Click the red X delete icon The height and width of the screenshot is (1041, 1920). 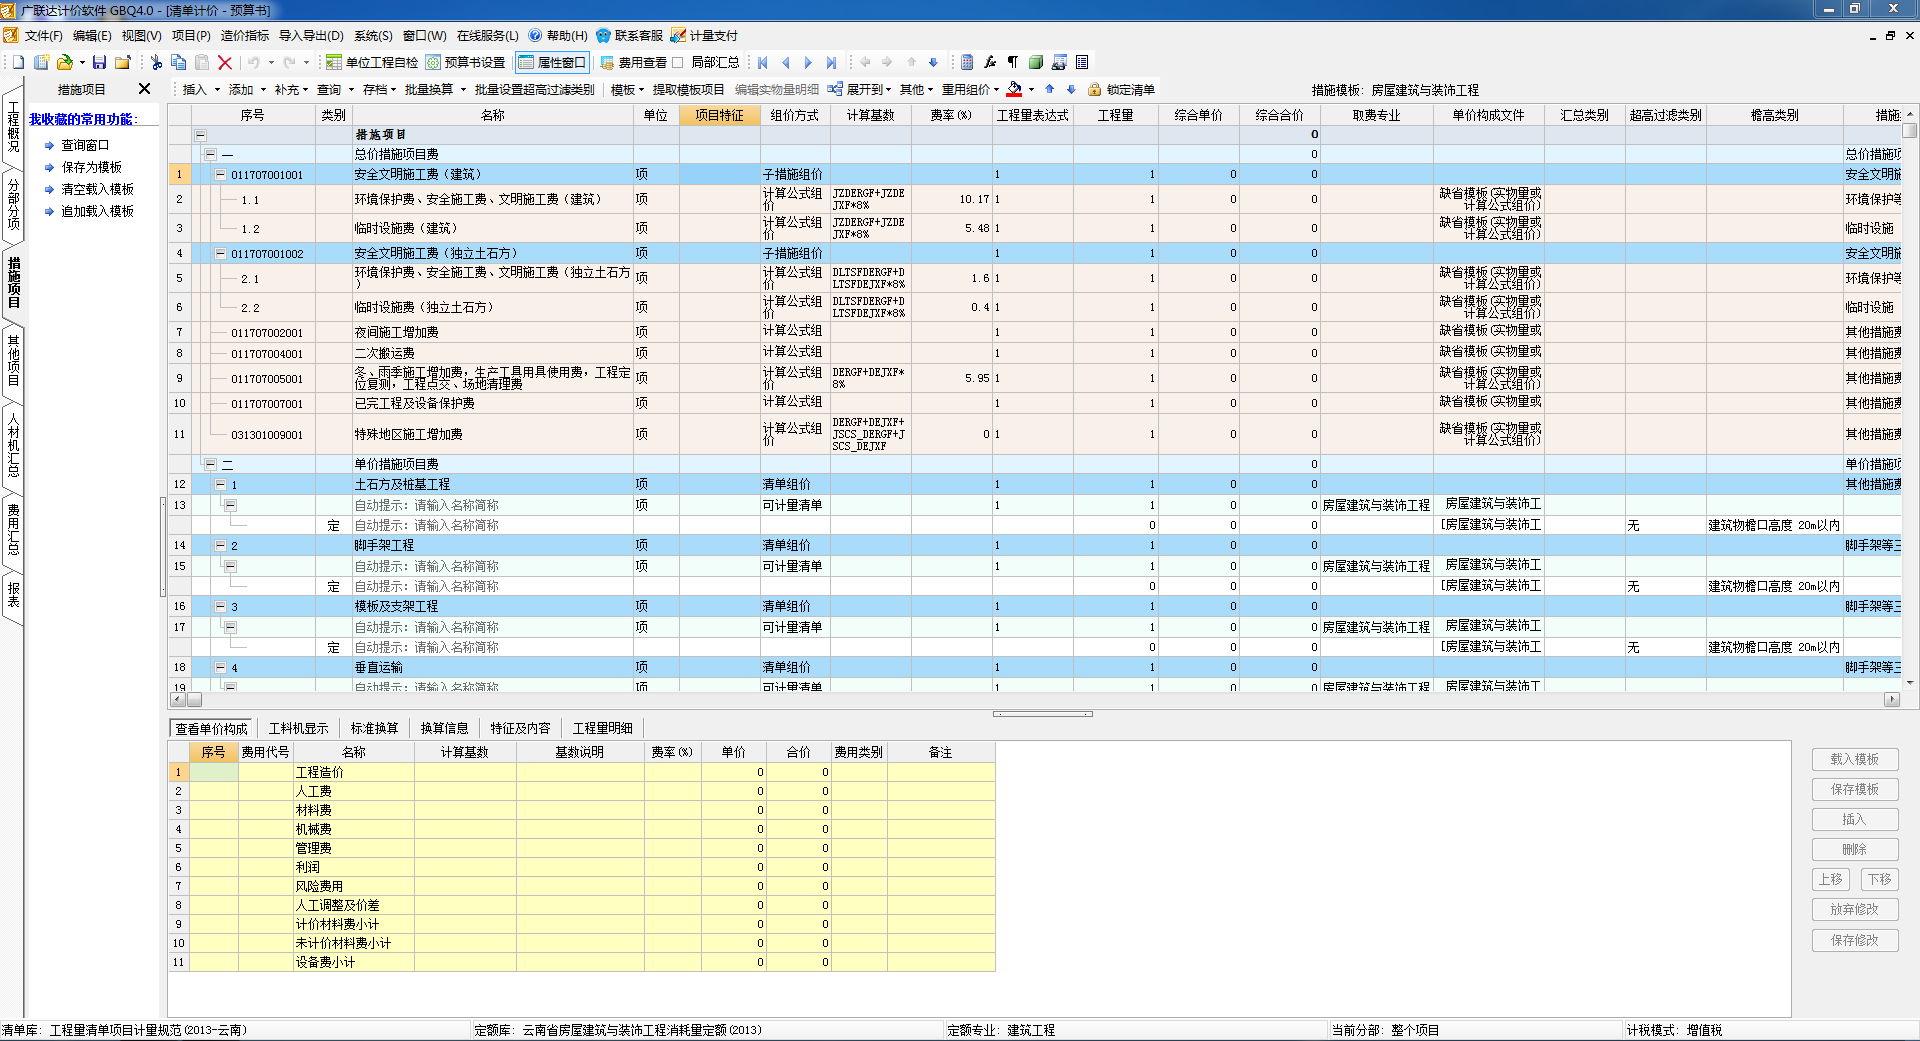[225, 62]
